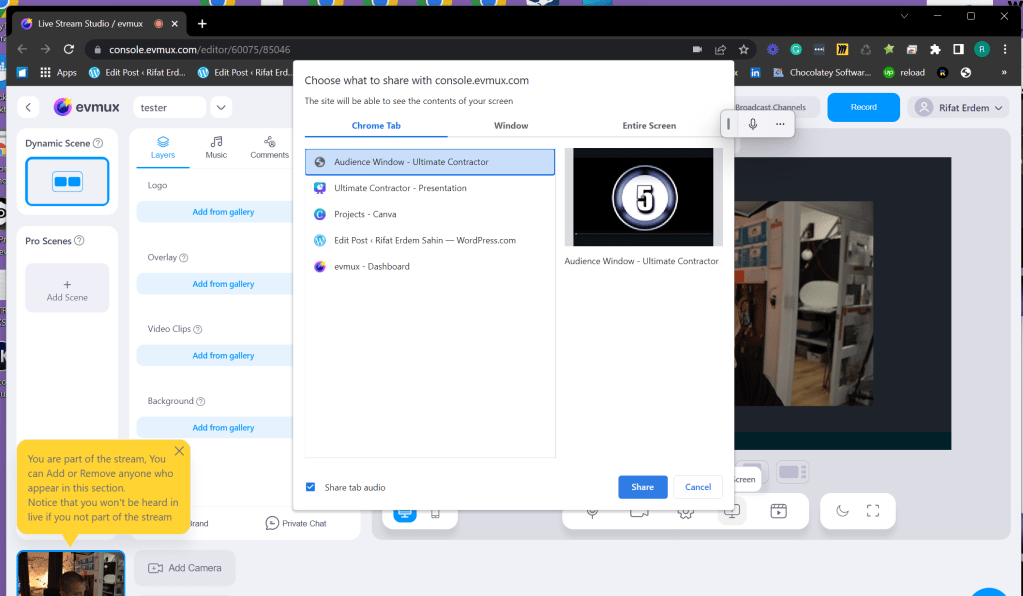Add an Overlay from gallery

223,284
